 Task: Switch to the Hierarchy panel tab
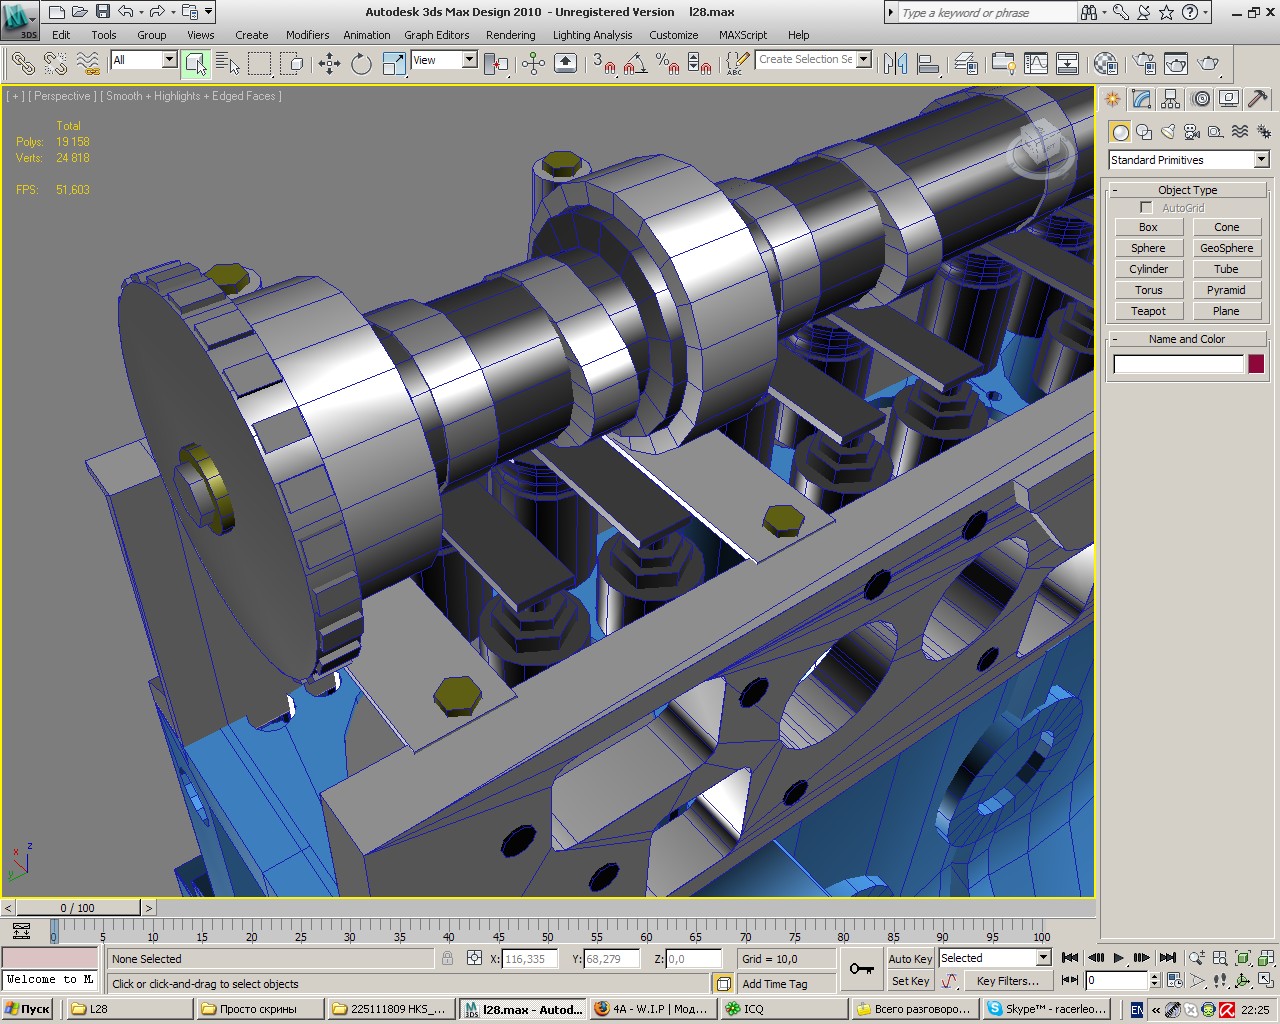tap(1171, 99)
